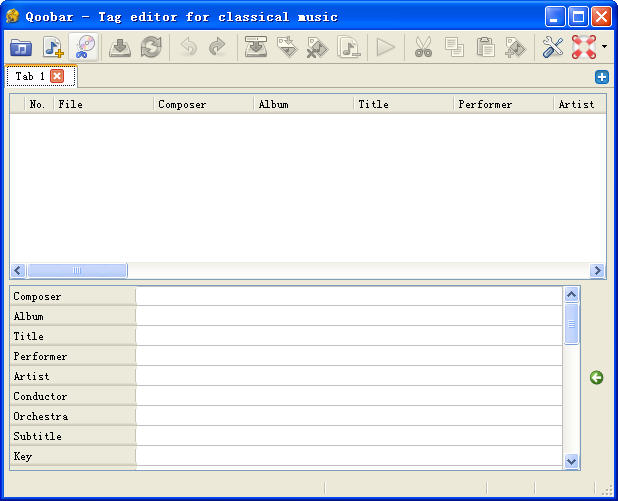Click the tag panel vertical scrollbar thumb

[x=571, y=324]
